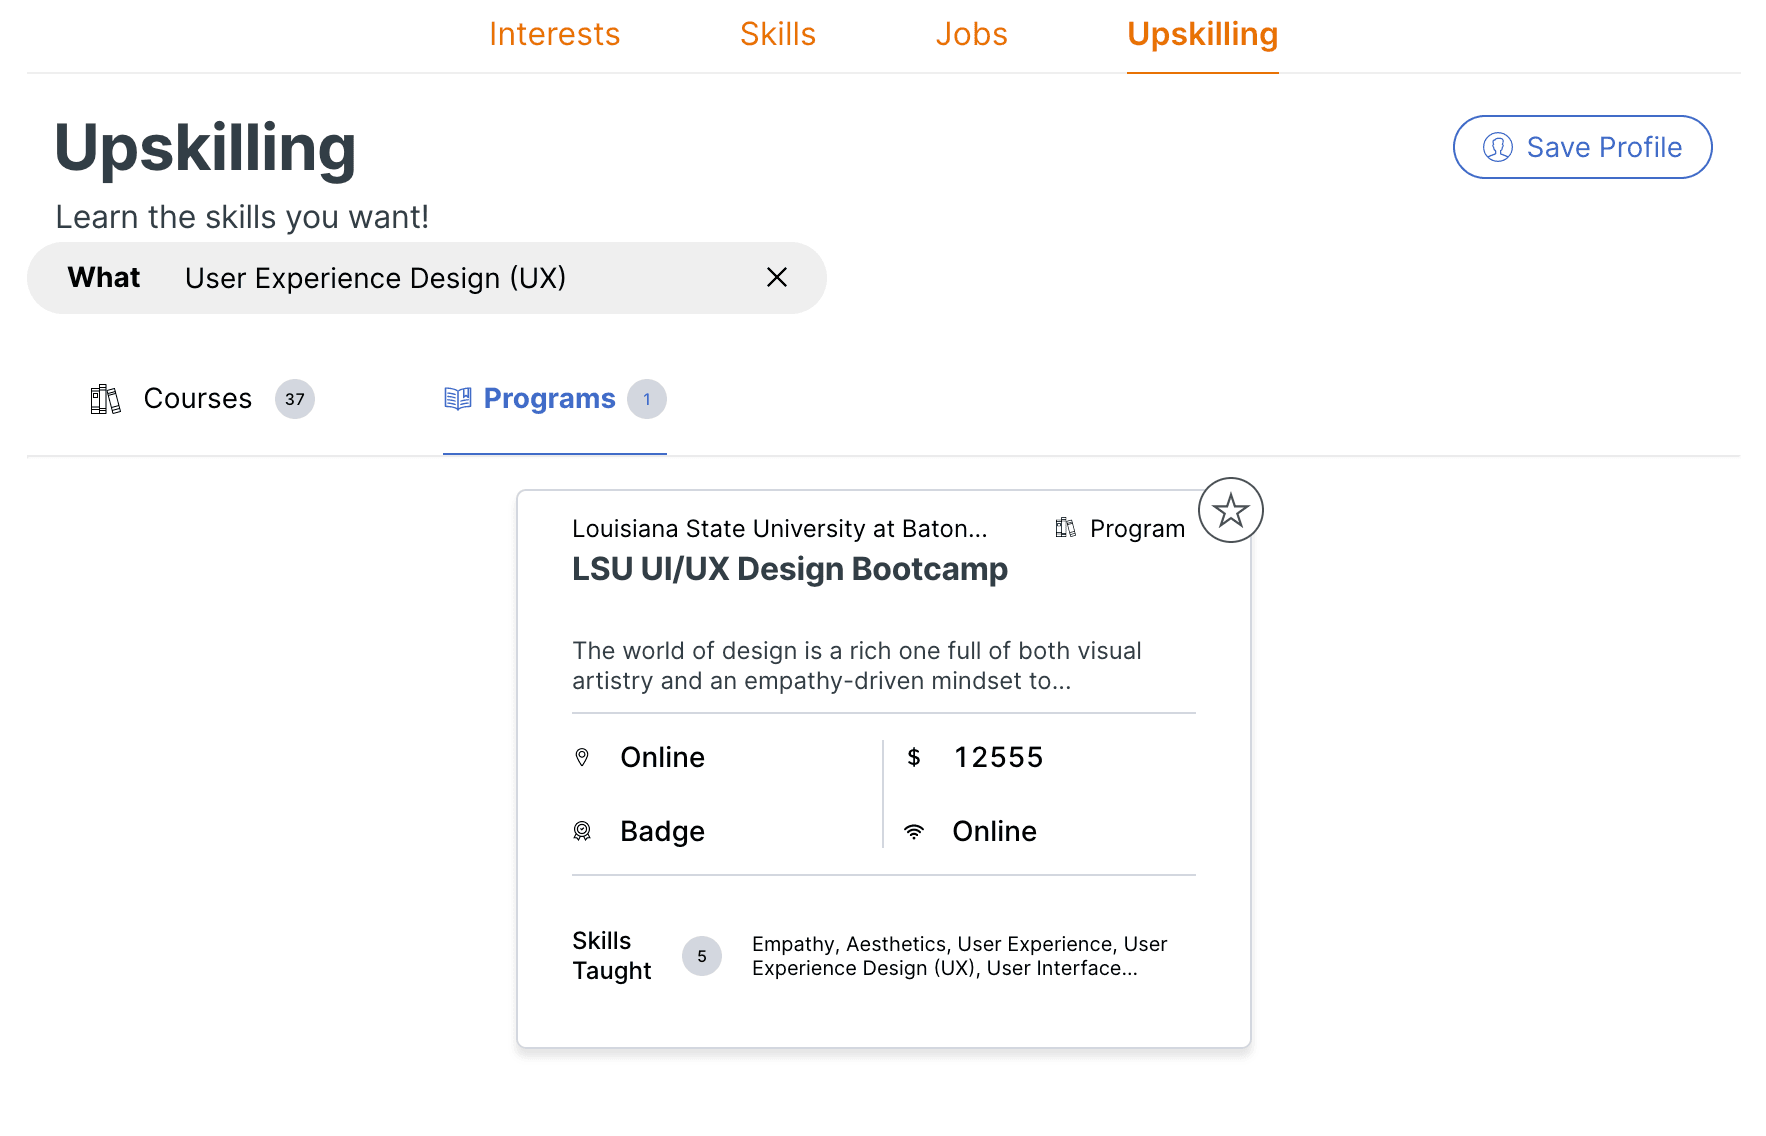Click the Program label on the card
The width and height of the screenshot is (1766, 1136).
click(1137, 529)
